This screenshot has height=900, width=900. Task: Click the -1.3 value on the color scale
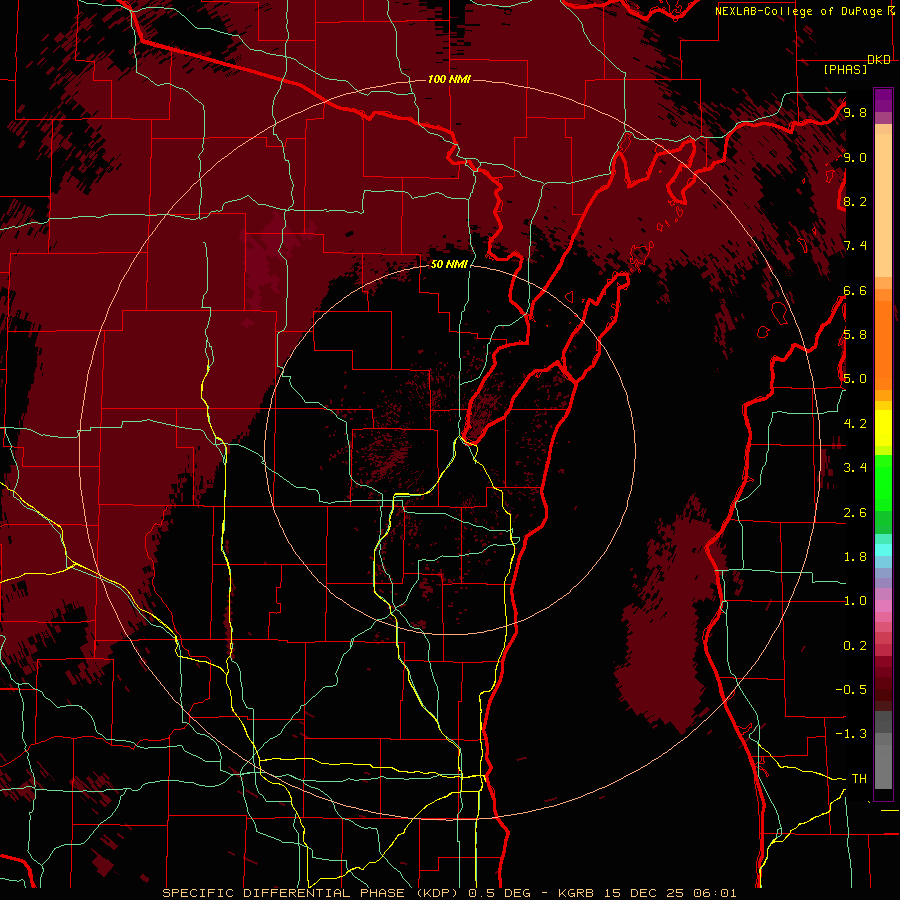851,734
